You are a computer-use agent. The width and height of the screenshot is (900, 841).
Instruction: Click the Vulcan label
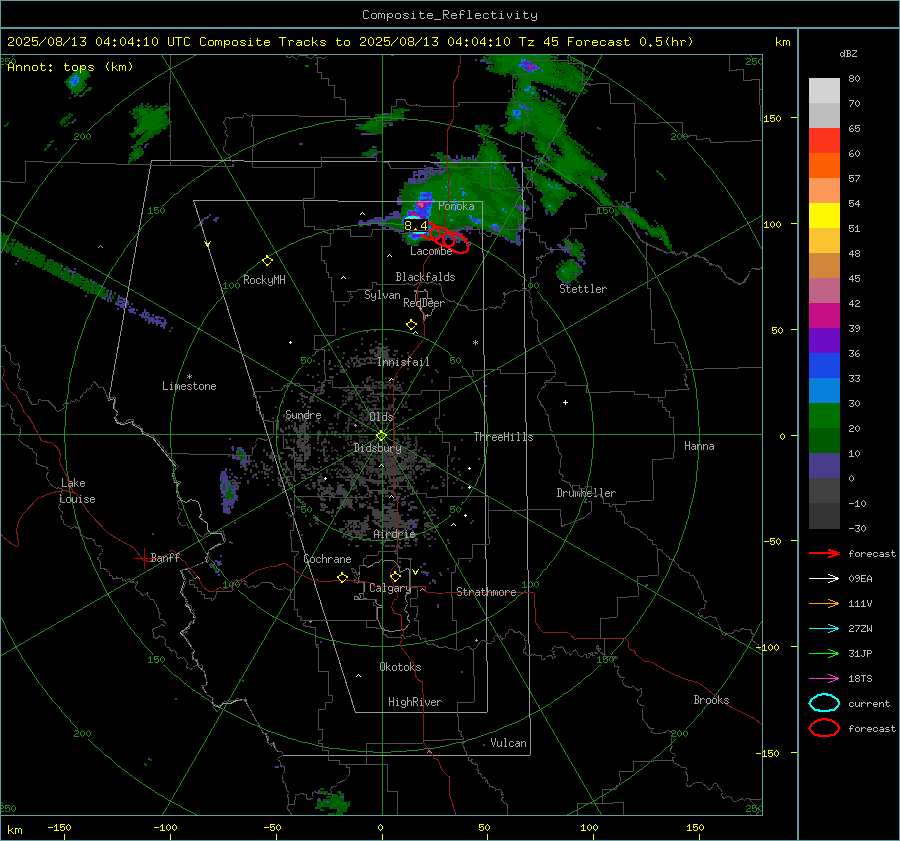(508, 743)
